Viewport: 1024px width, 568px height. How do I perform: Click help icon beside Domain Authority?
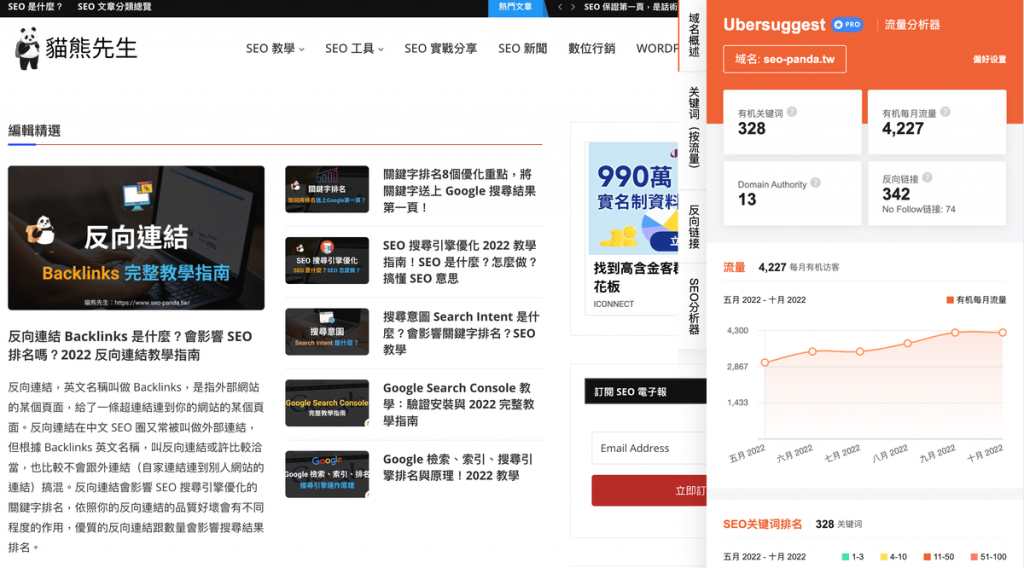click(x=815, y=183)
